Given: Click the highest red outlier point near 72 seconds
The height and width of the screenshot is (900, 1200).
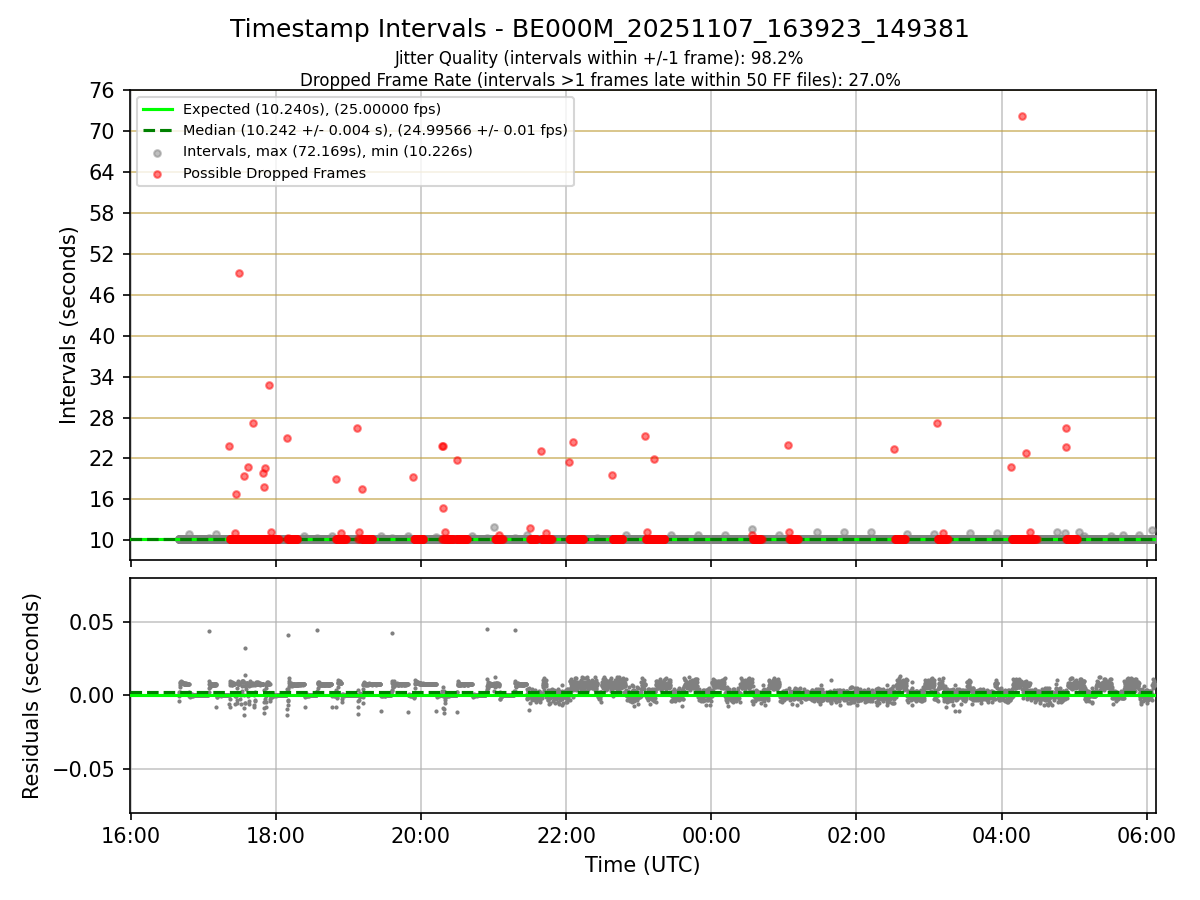Looking at the screenshot, I should click(1022, 116).
